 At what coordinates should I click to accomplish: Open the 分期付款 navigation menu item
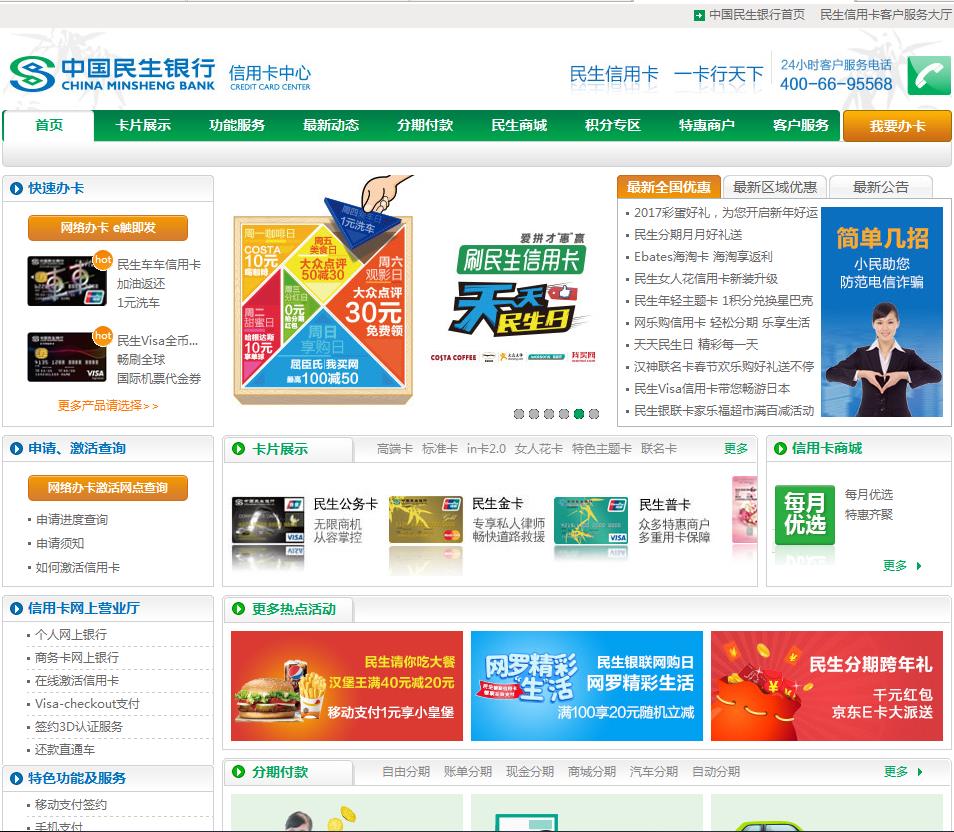(x=425, y=126)
